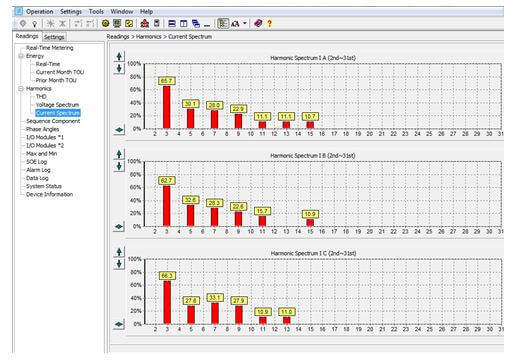Image resolution: width=518 pixels, height=364 pixels.
Task: Open the Settings menu in menu bar
Action: [x=71, y=12]
